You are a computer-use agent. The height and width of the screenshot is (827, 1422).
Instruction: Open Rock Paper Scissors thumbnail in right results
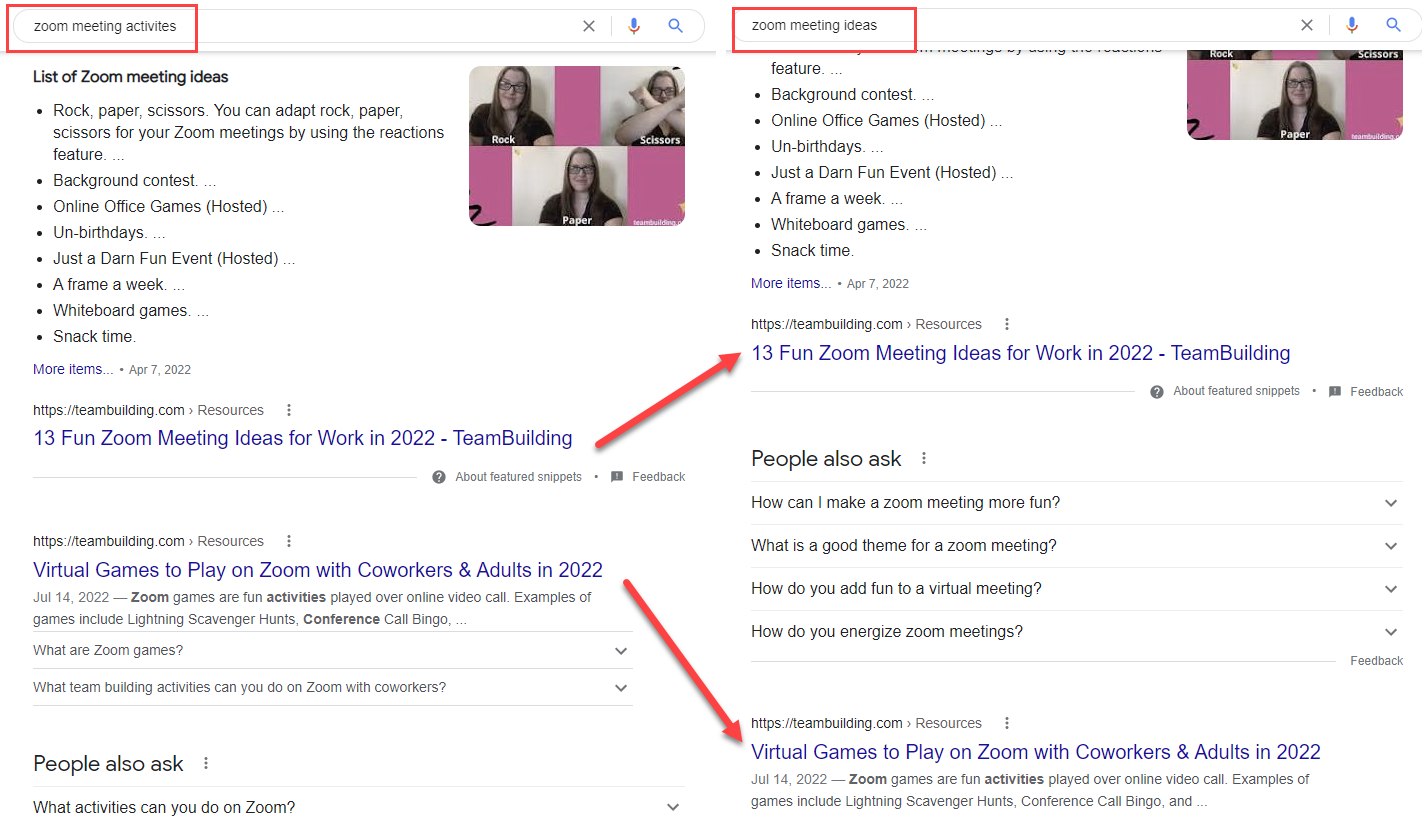point(1295,95)
